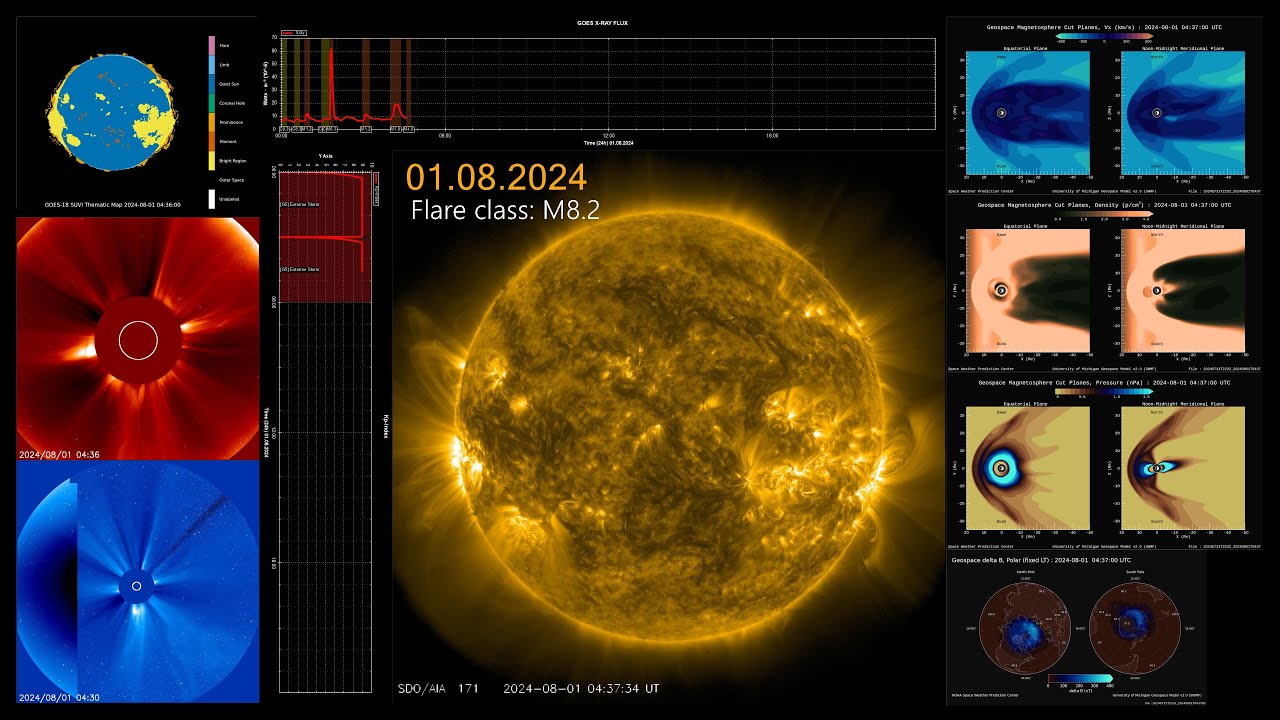Click the Density (p/cm³) color scale bar
Screen dimensions: 1280x720
pyautogui.click(x=1103, y=214)
